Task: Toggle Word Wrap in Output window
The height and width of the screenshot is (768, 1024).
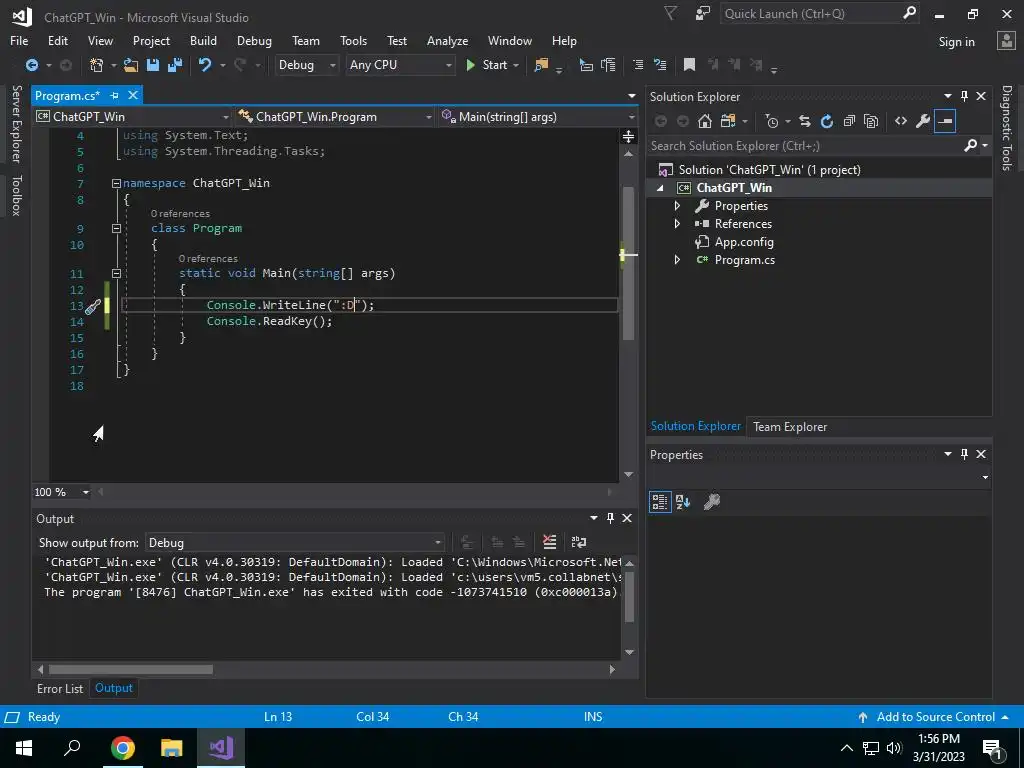Action: point(579,541)
